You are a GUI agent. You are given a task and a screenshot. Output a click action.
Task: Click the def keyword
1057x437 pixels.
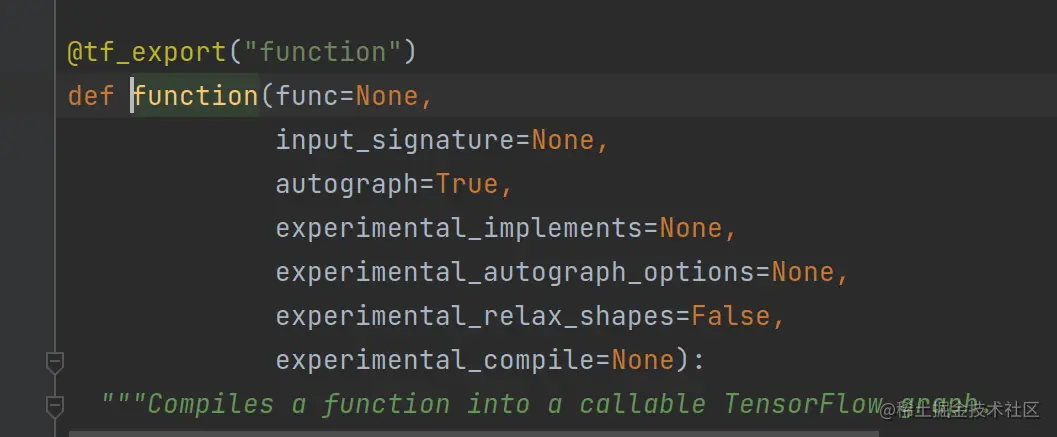click(x=91, y=96)
